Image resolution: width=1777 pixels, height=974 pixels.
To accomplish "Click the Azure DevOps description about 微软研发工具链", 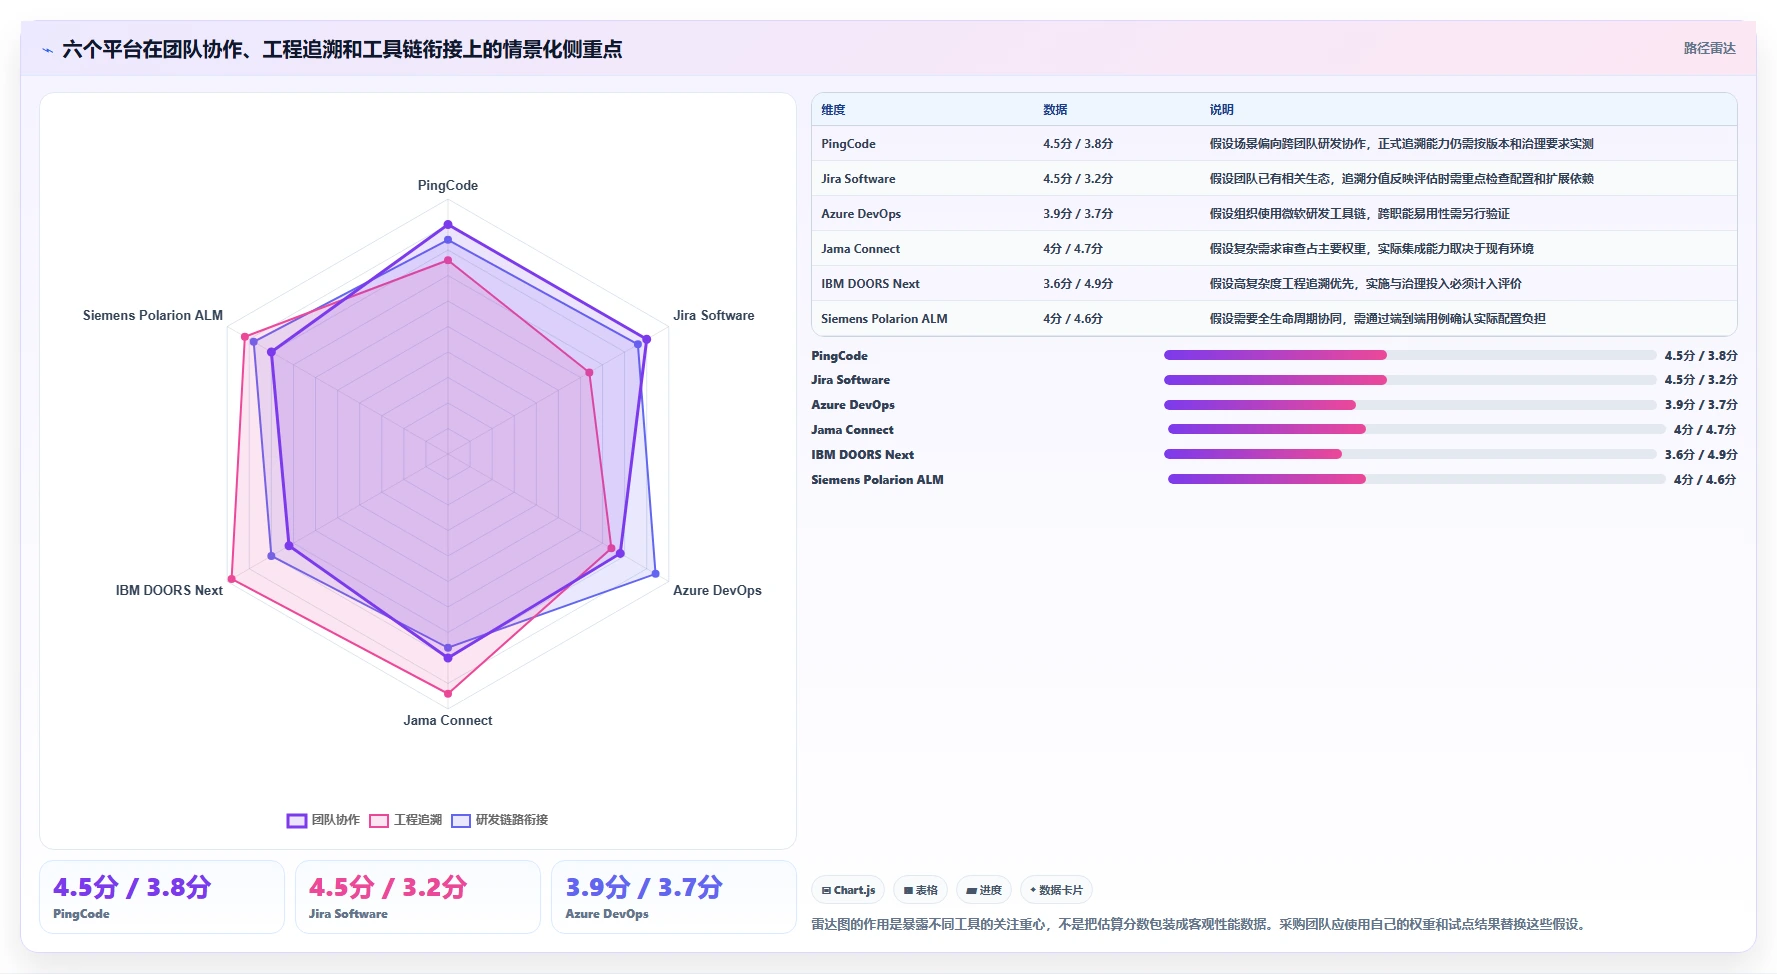I will coord(1359,214).
